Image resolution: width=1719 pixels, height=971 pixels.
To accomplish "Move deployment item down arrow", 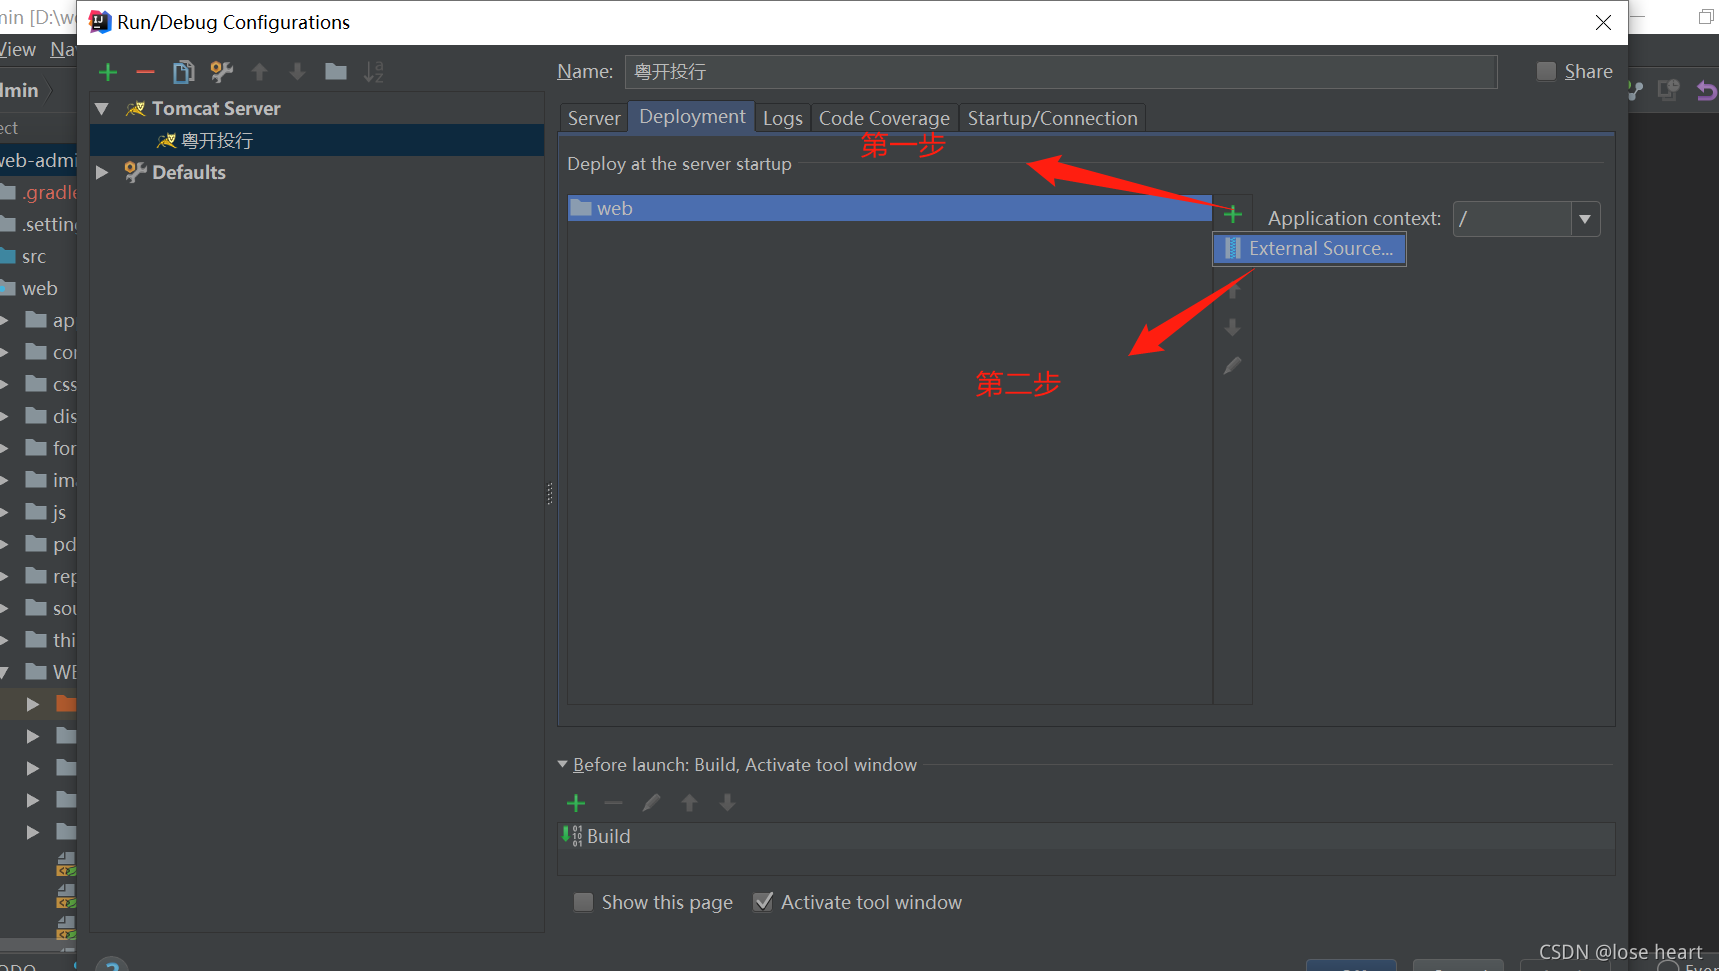I will click(x=1233, y=328).
